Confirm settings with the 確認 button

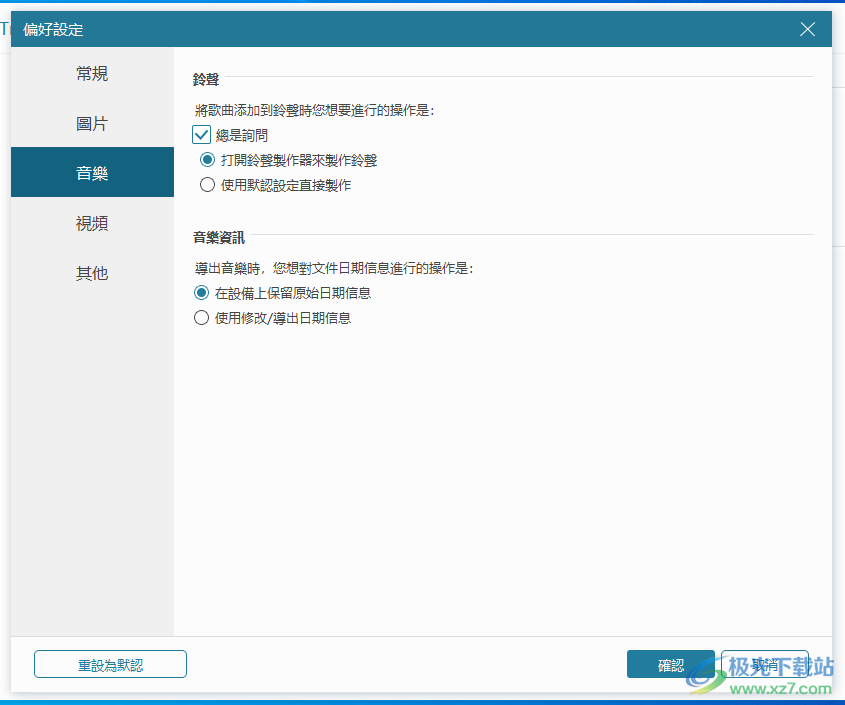[x=670, y=663]
